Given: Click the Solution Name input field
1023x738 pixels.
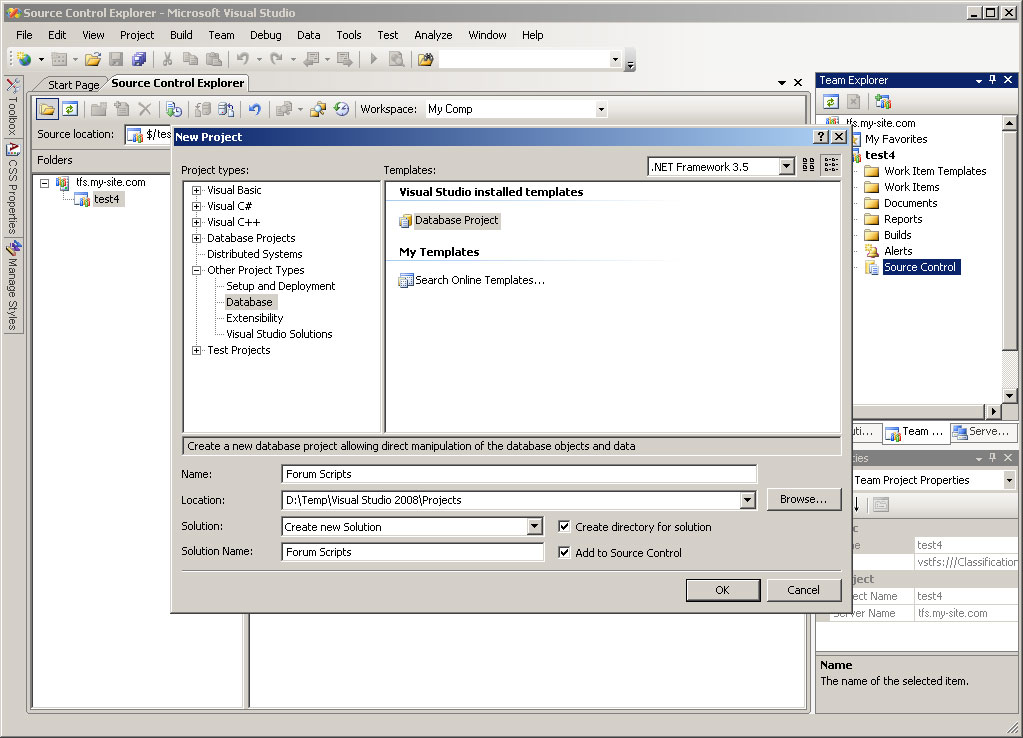Looking at the screenshot, I should tap(413, 552).
